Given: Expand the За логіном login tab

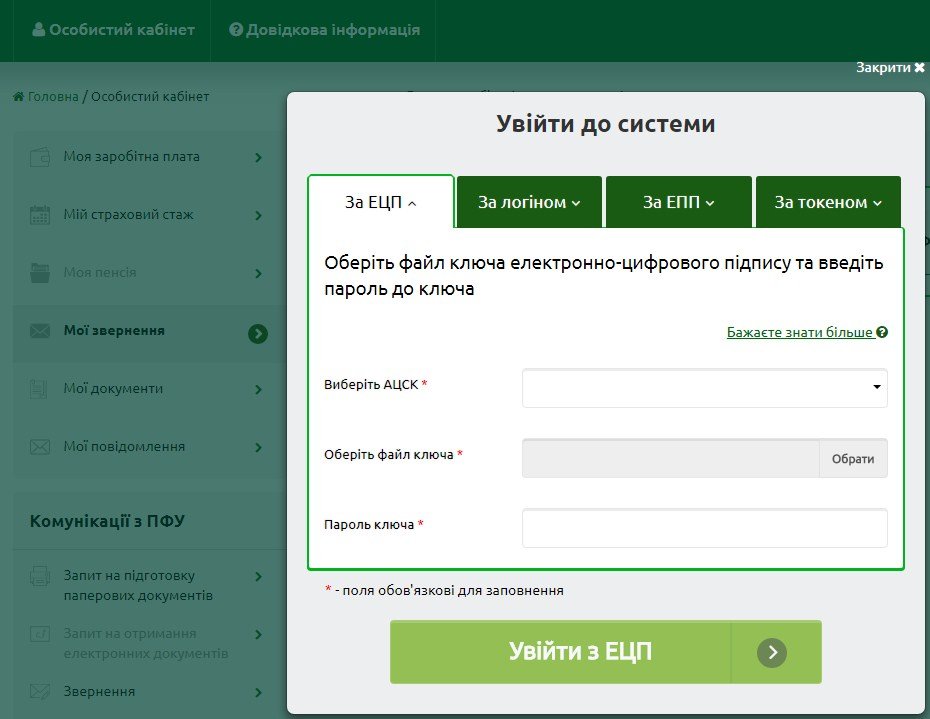Looking at the screenshot, I should pos(529,202).
